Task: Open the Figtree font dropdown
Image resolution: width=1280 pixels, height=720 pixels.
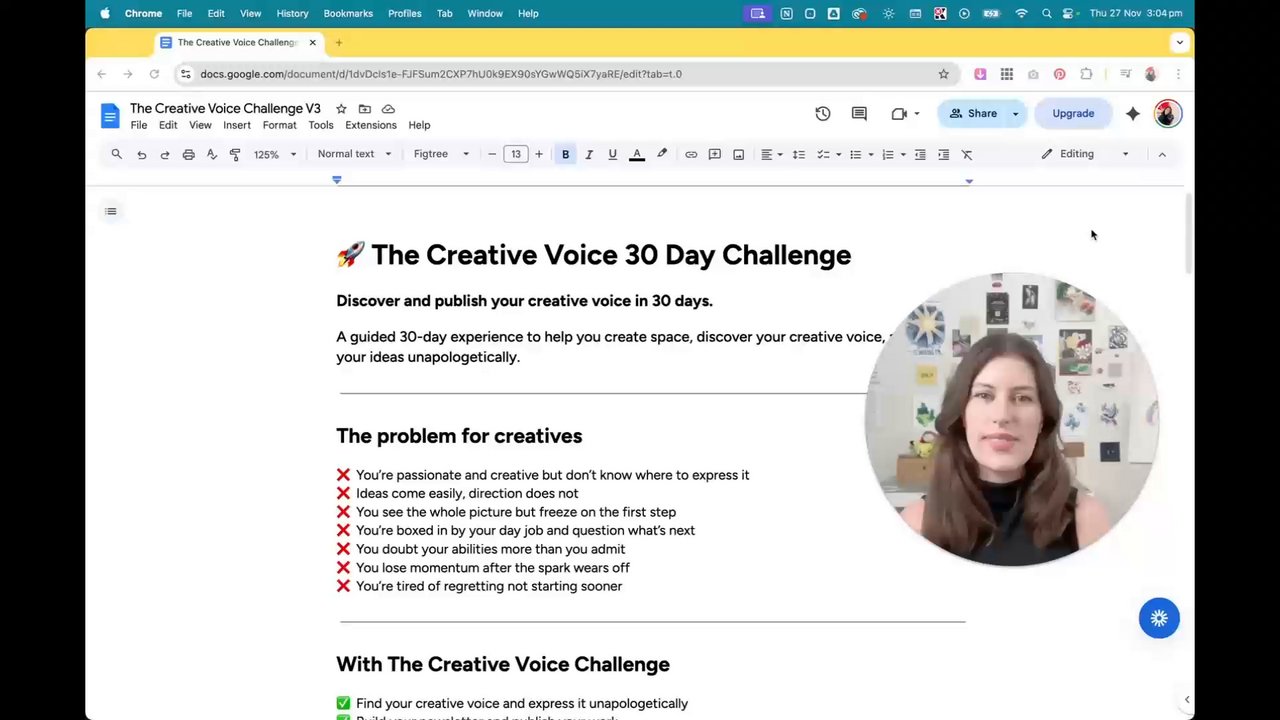Action: 441,154
